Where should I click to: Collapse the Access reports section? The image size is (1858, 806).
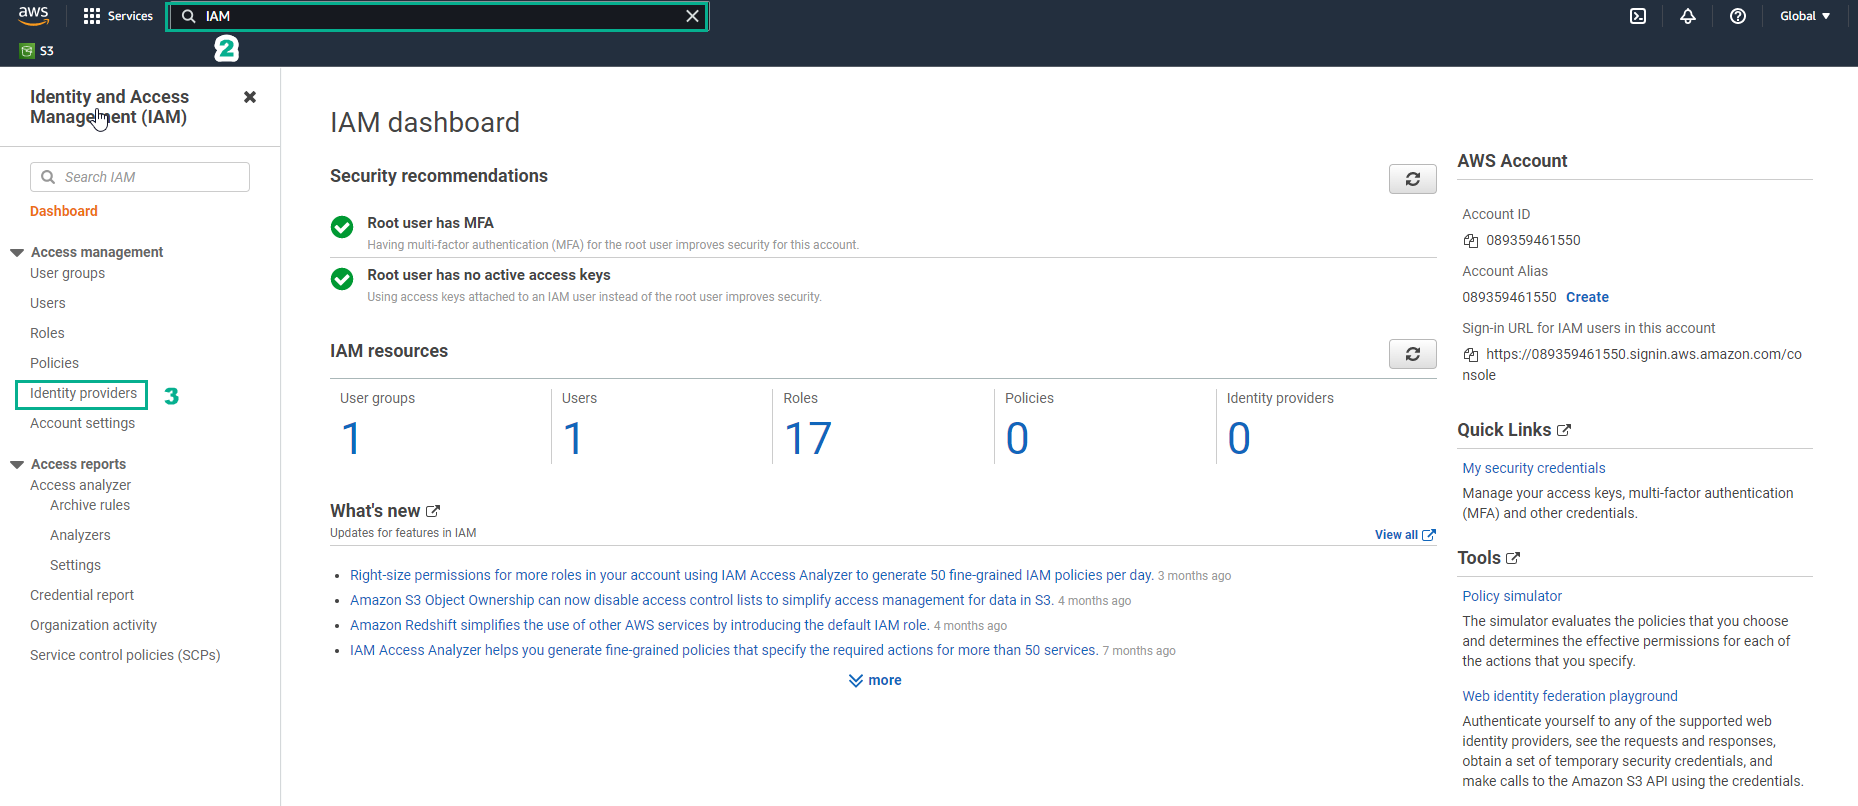click(17, 465)
